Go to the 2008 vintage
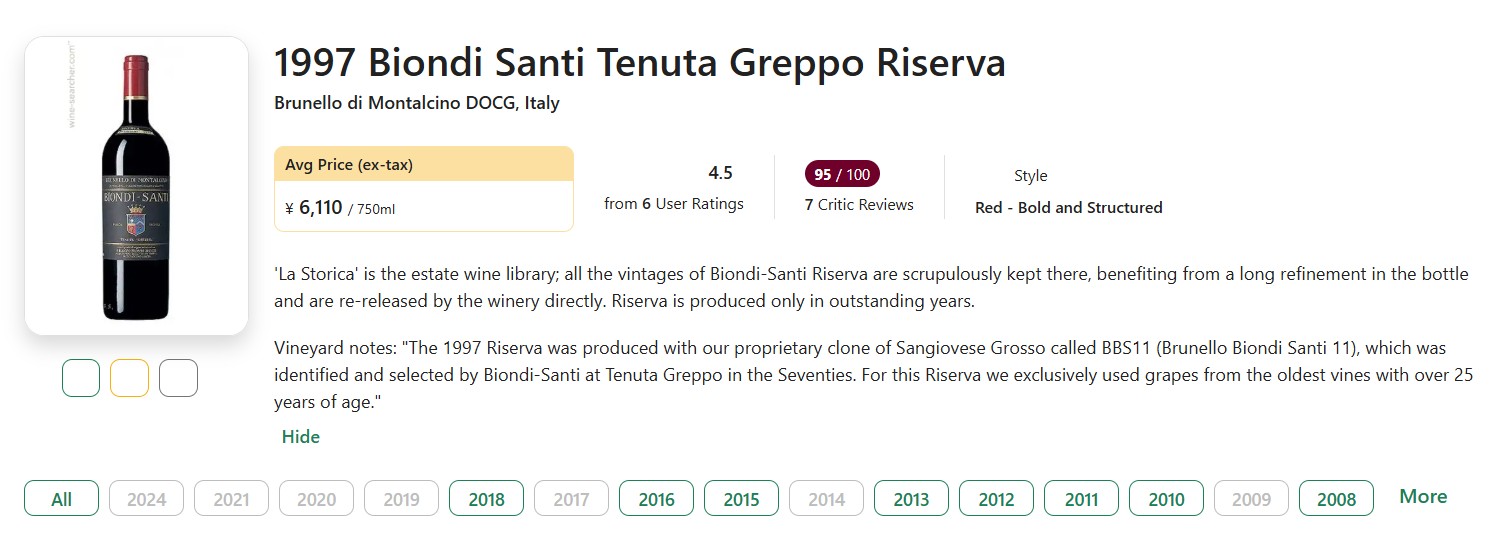 pos(1336,499)
